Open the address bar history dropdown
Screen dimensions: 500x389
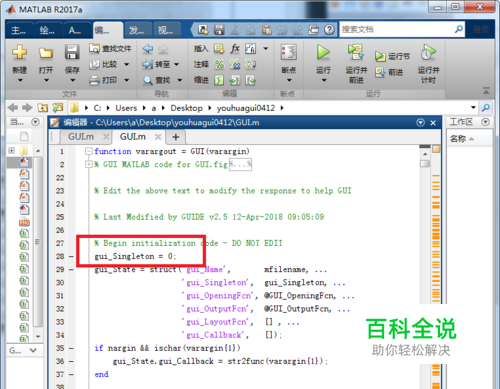pyautogui.click(x=473, y=107)
